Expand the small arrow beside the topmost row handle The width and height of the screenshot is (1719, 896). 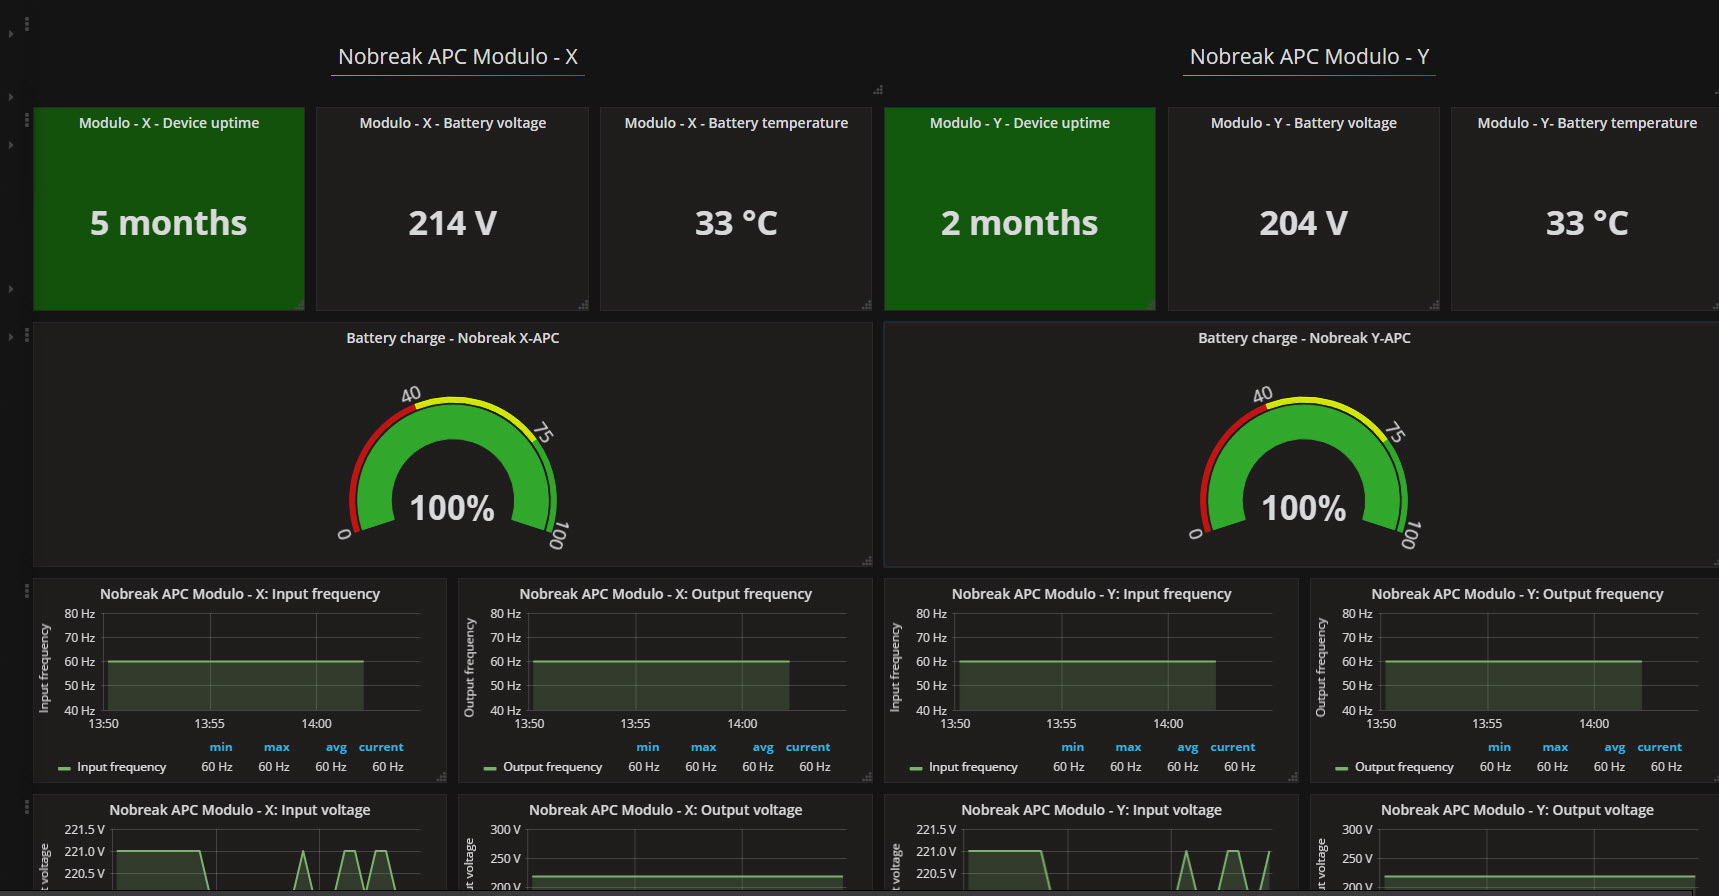[x=11, y=34]
